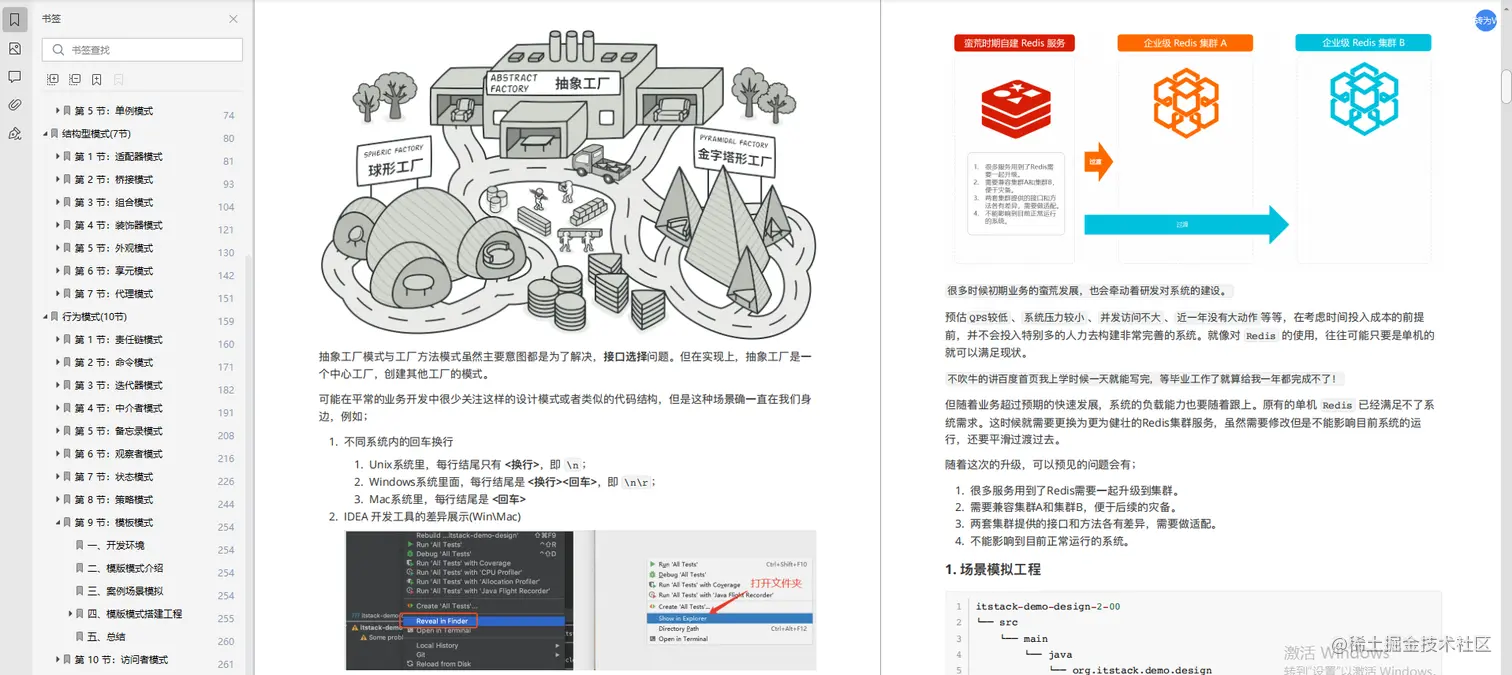
Task: Collapse the 结构型模式(7节) section
Action: [x=44, y=133]
